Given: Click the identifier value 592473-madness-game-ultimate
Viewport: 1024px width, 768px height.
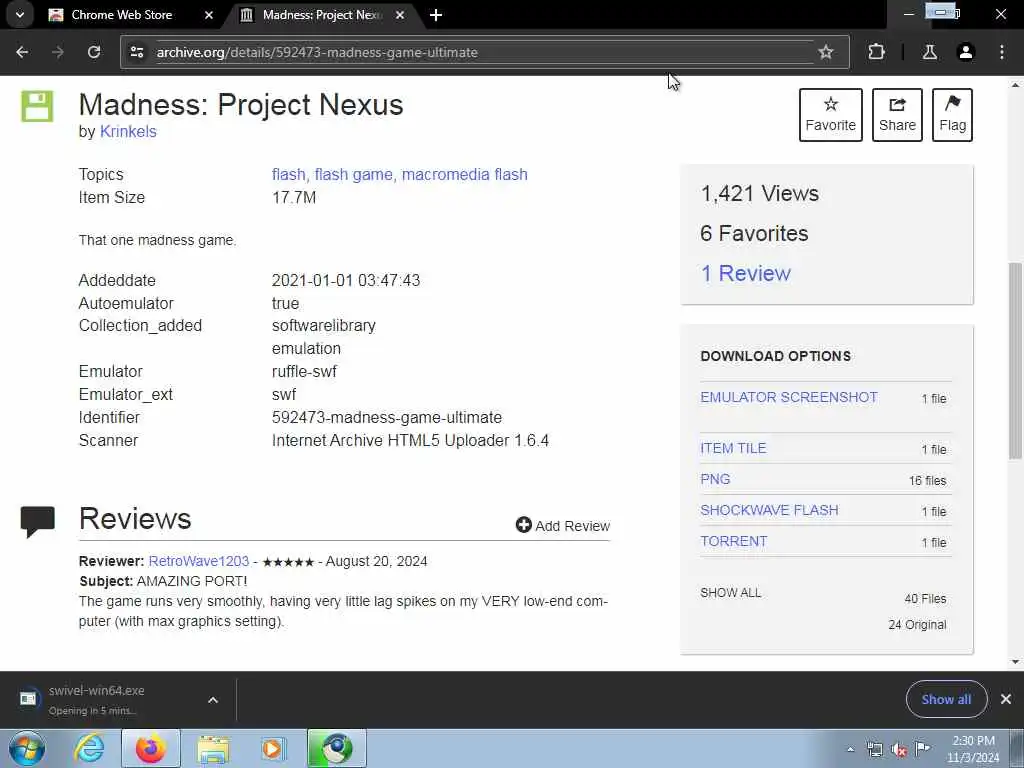Looking at the screenshot, I should click(387, 417).
